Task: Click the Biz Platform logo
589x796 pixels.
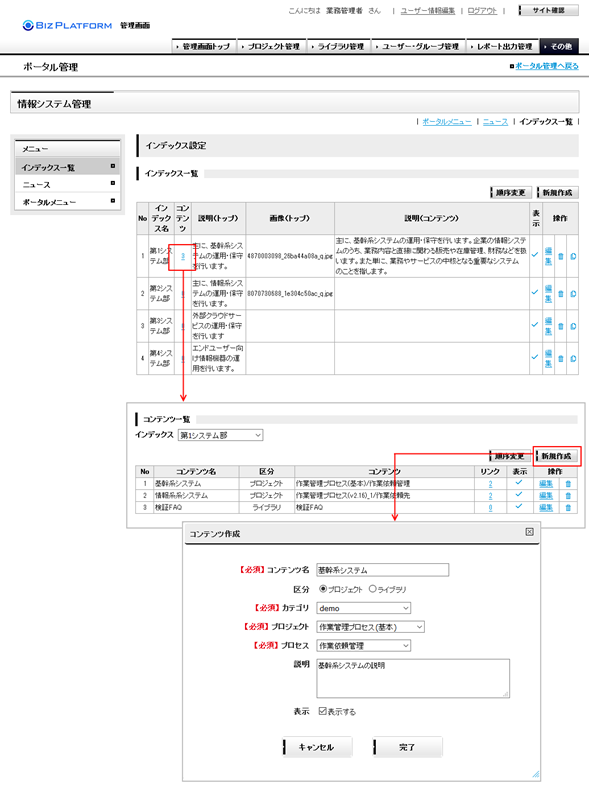Action: coord(67,25)
